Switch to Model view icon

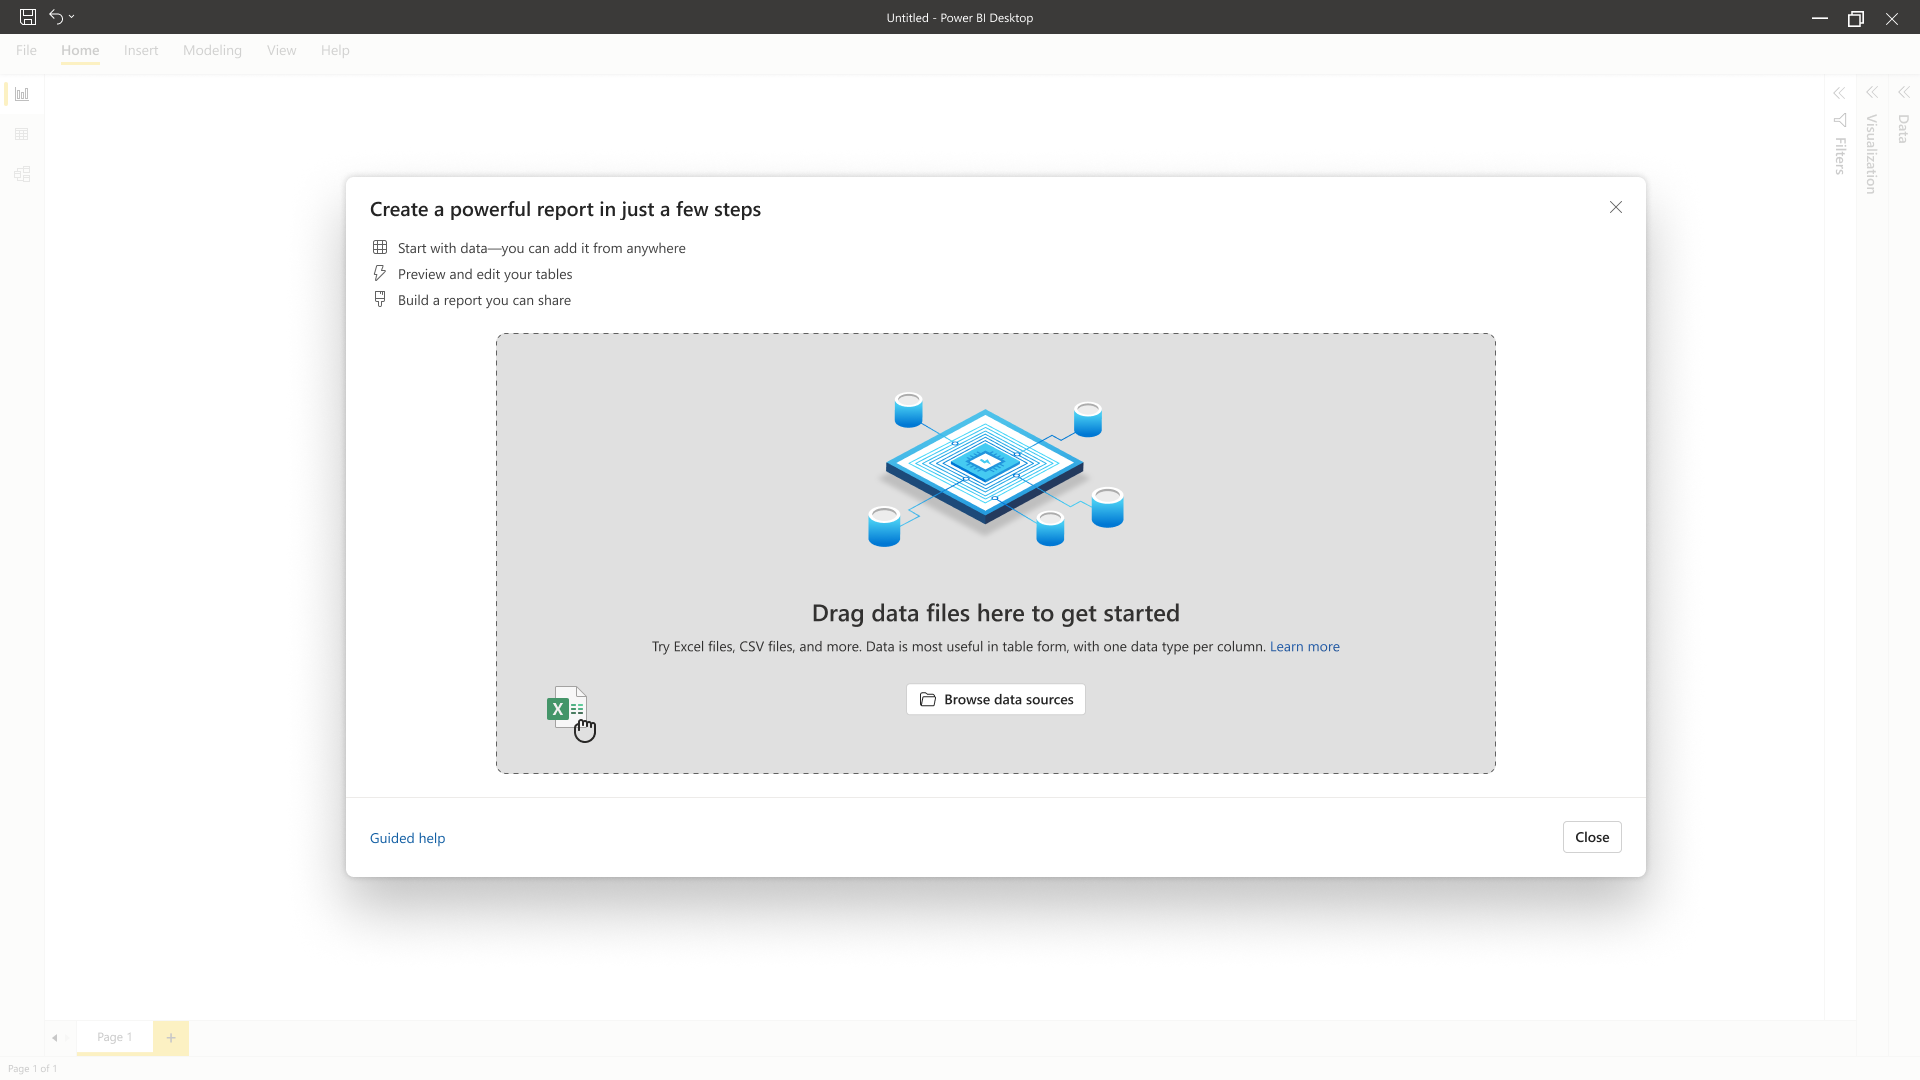click(x=22, y=174)
